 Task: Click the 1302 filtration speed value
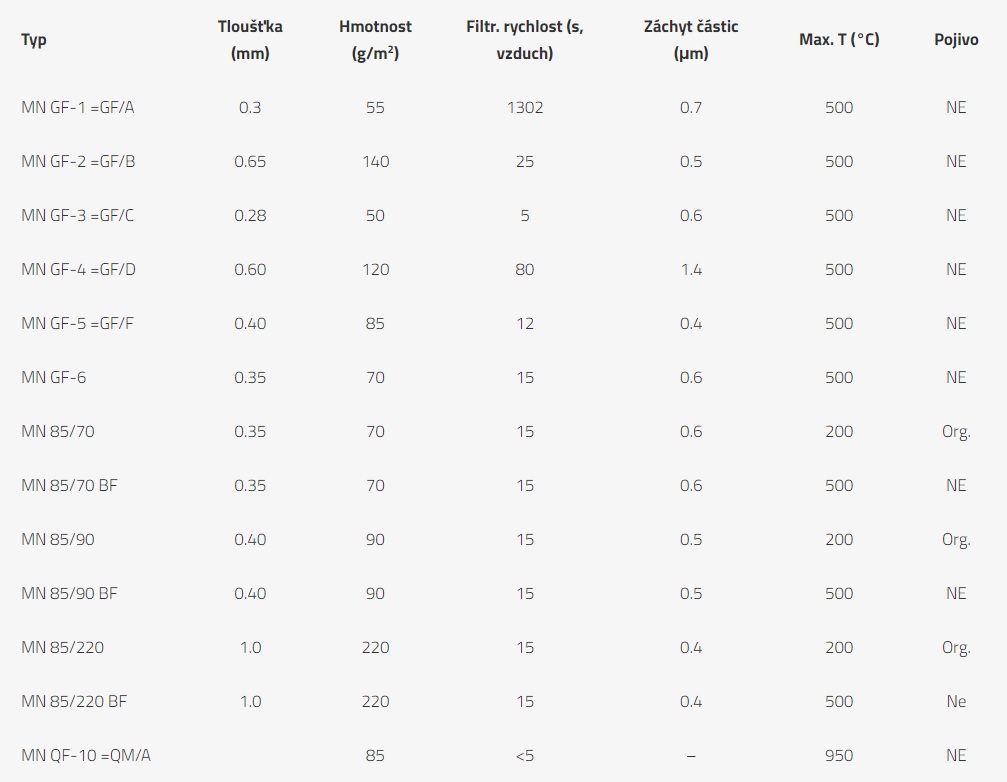525,107
